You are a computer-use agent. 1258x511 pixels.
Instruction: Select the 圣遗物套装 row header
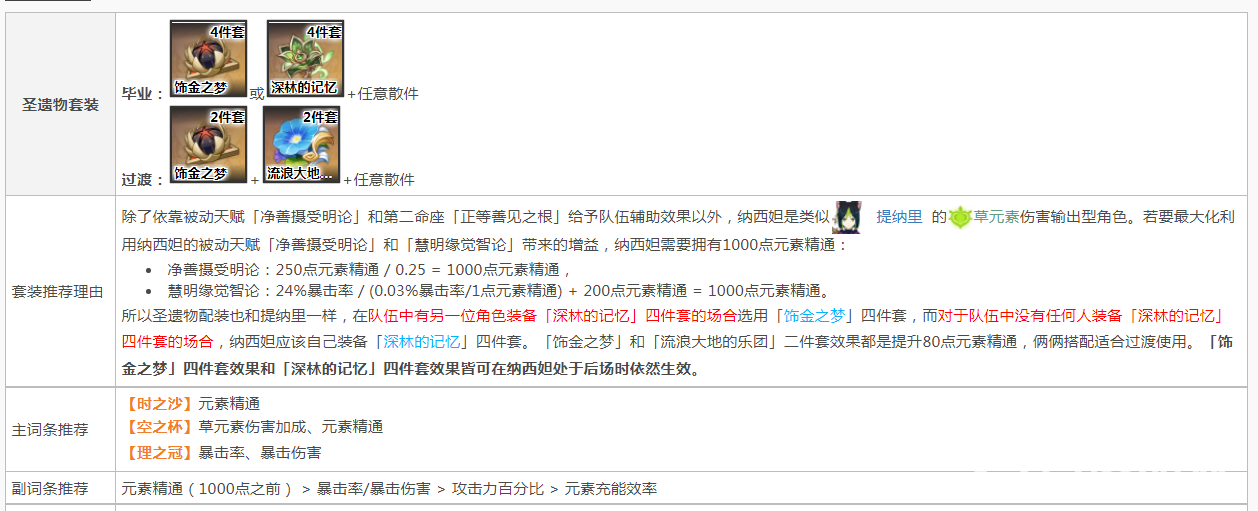coord(60,104)
